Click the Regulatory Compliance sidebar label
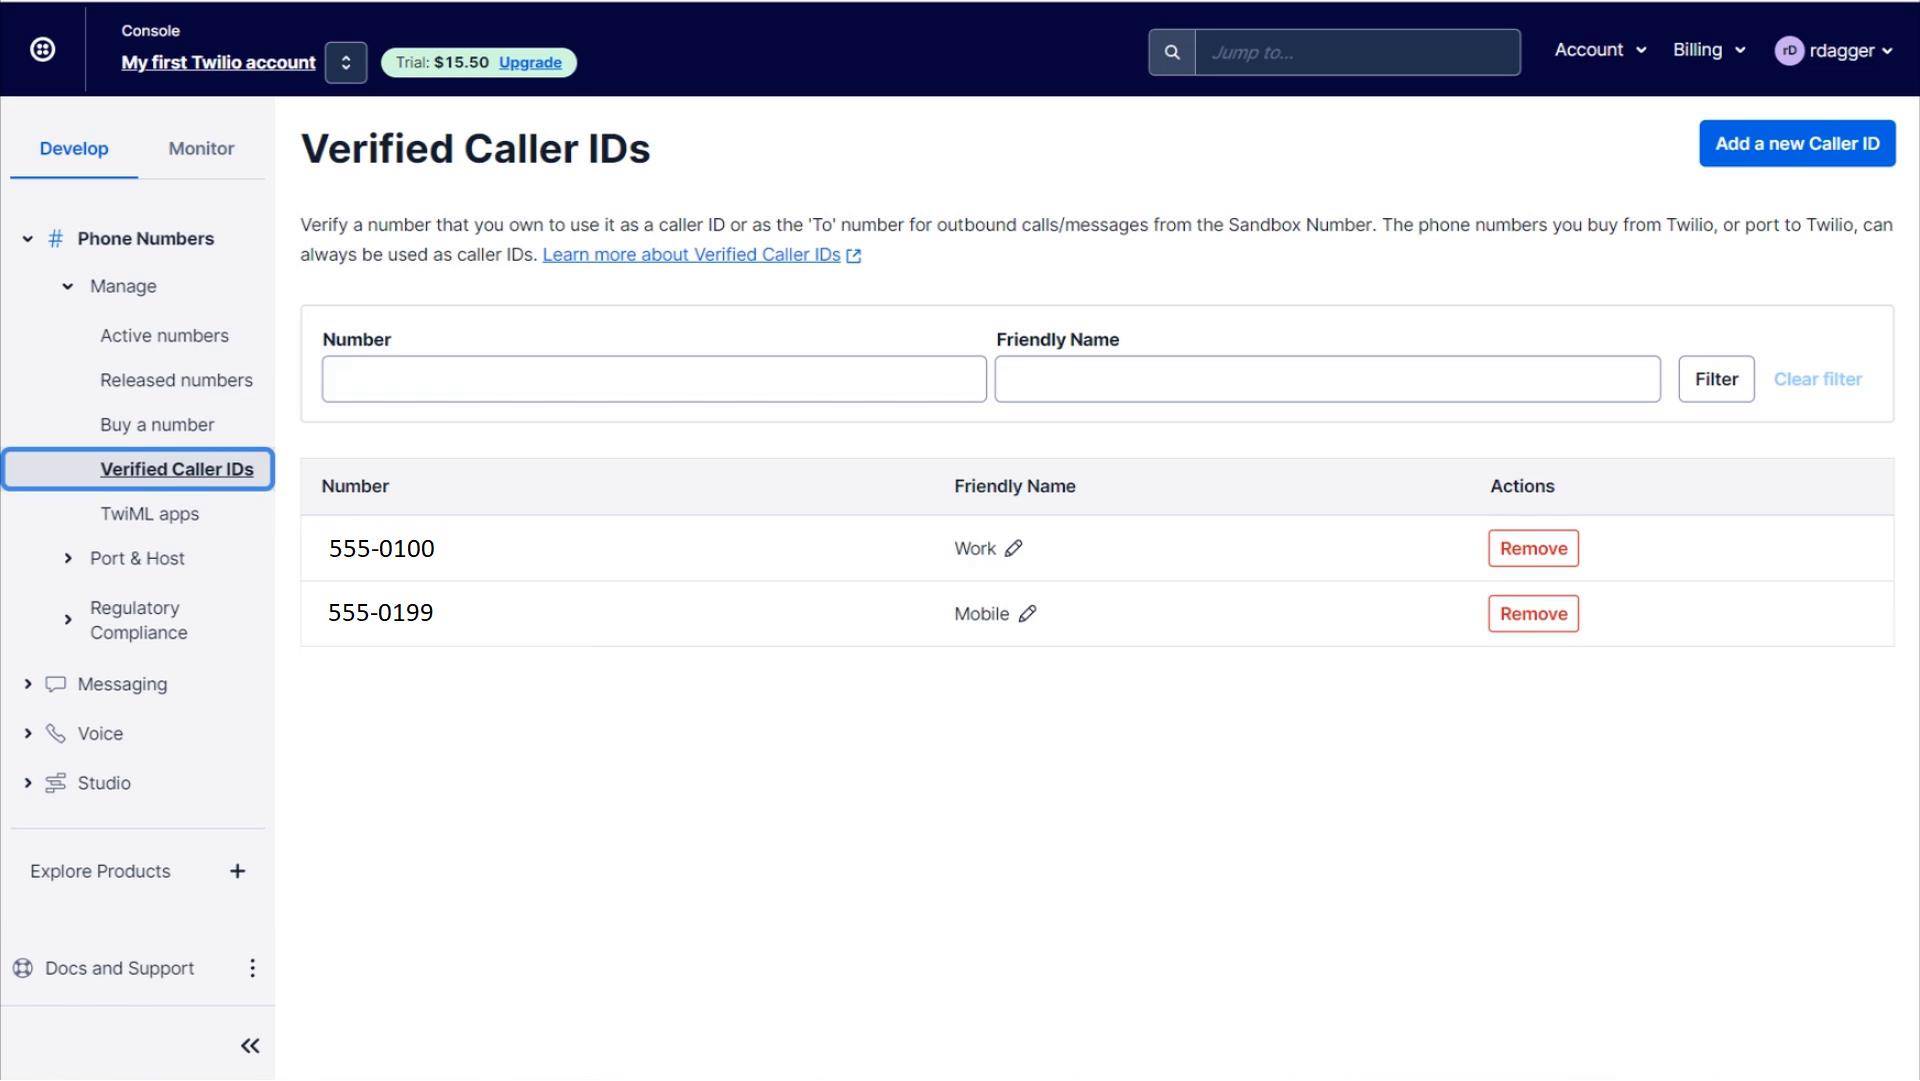The image size is (1920, 1081). tap(138, 620)
